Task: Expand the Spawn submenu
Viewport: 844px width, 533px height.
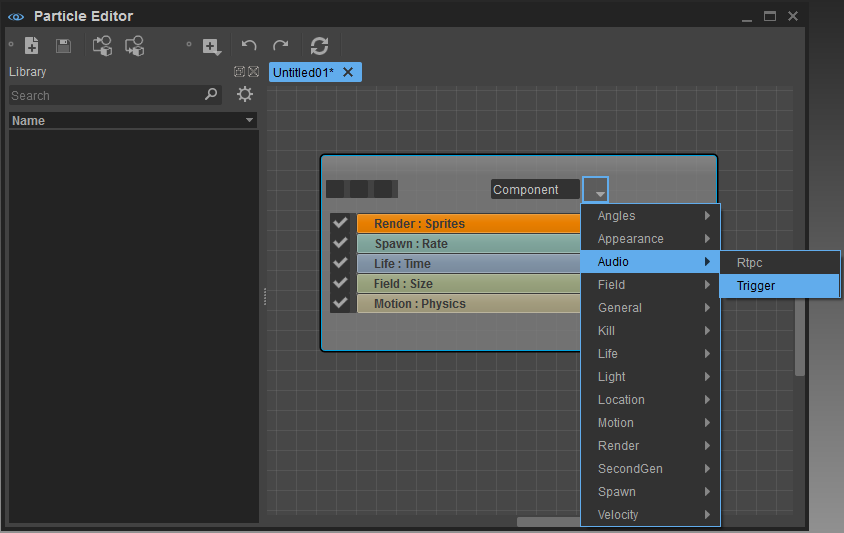Action: [x=650, y=492]
